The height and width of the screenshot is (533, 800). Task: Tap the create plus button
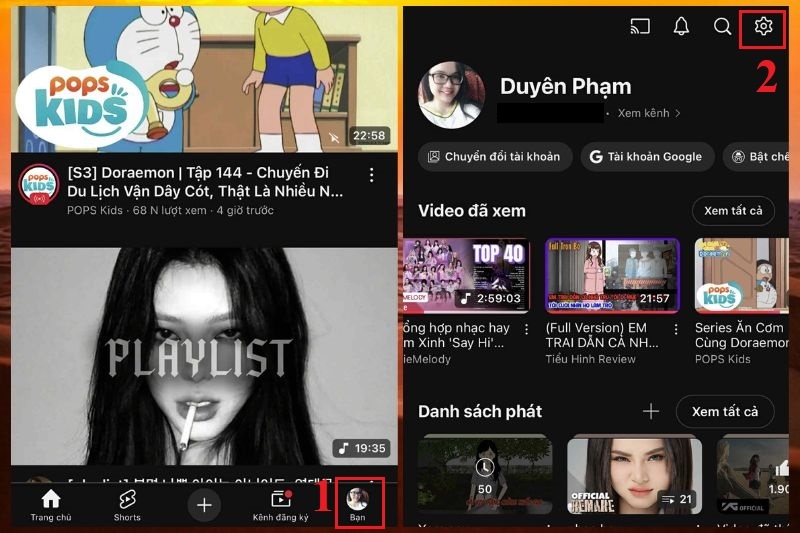point(204,505)
